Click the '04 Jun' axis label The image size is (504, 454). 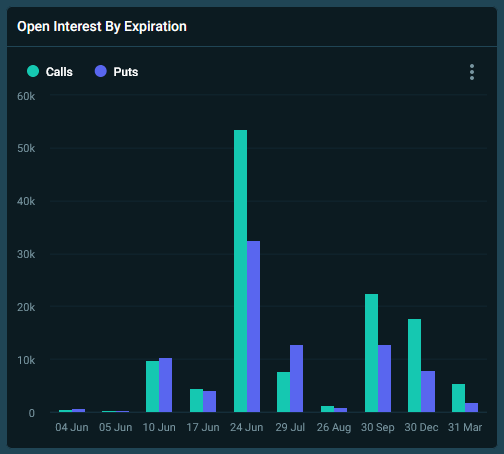coord(72,427)
